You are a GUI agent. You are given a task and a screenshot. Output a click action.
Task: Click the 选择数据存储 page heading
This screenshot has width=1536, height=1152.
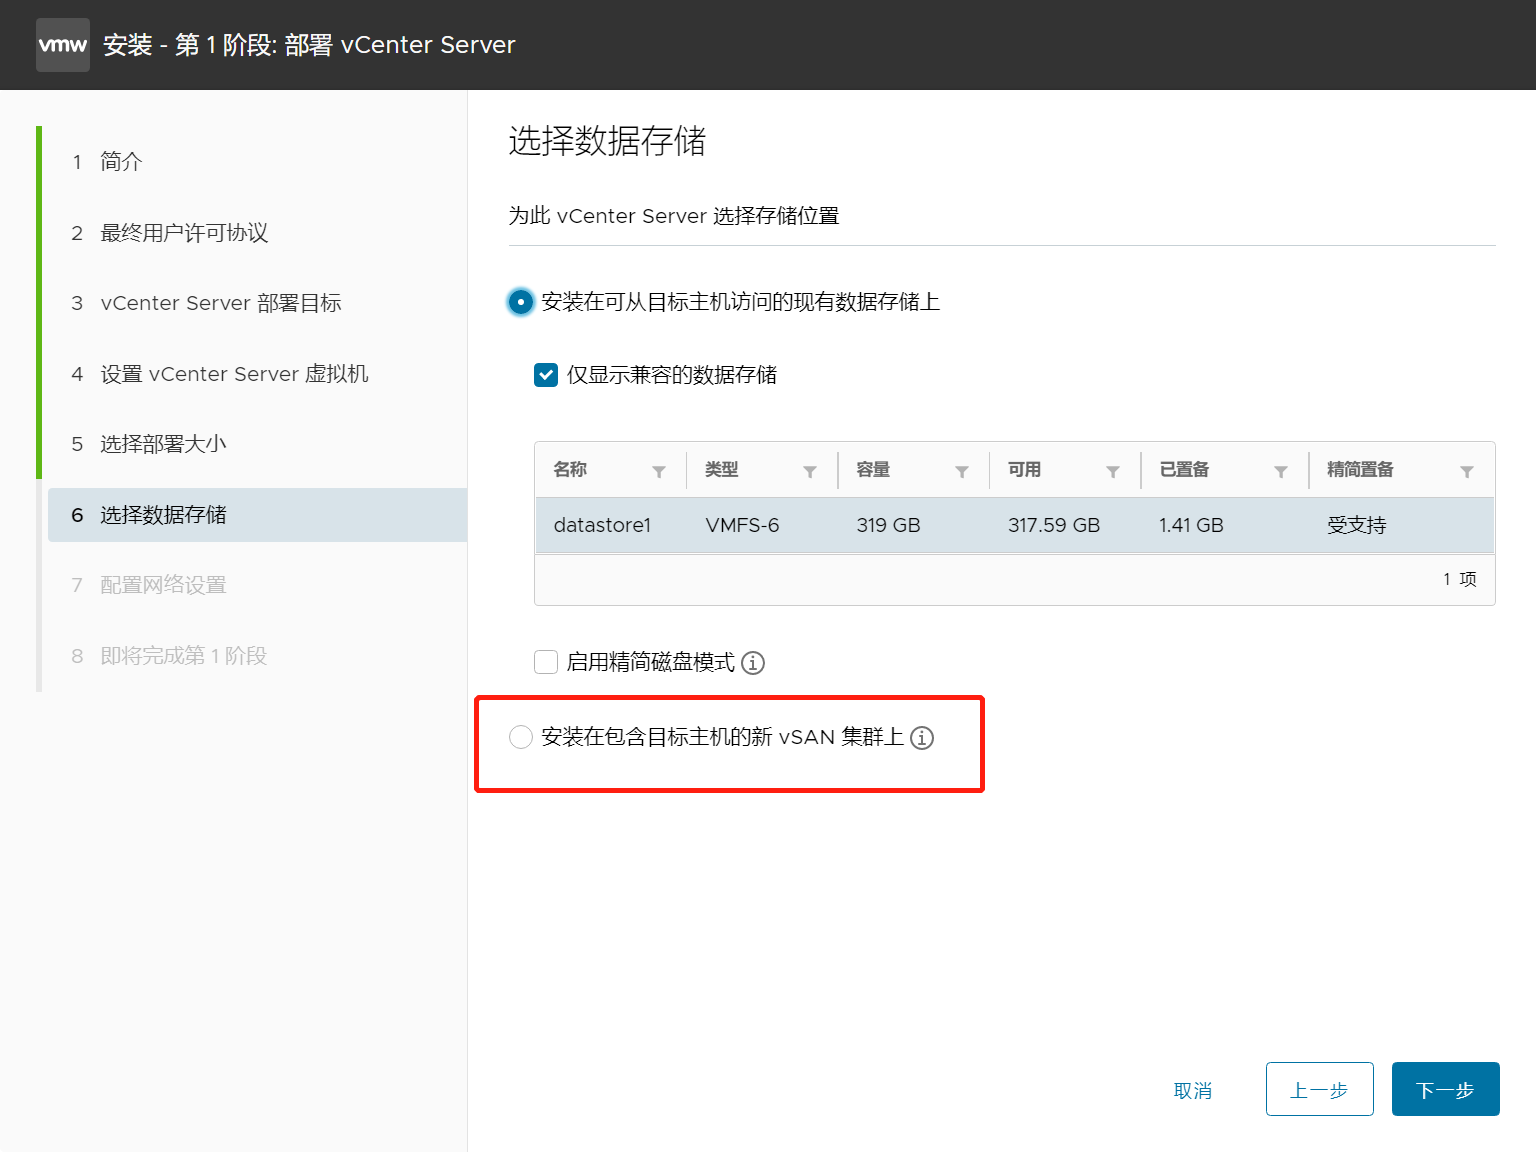pyautogui.click(x=607, y=141)
